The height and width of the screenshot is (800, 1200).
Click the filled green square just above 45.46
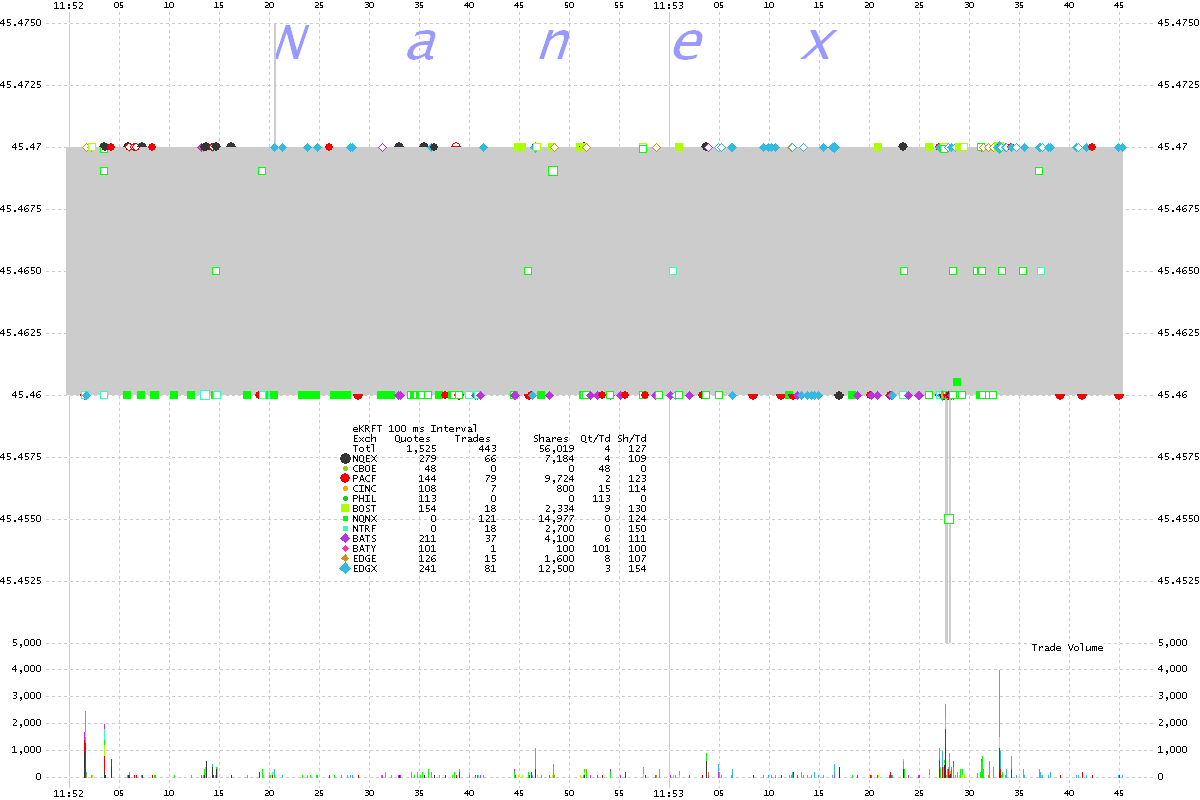pyautogui.click(x=958, y=381)
